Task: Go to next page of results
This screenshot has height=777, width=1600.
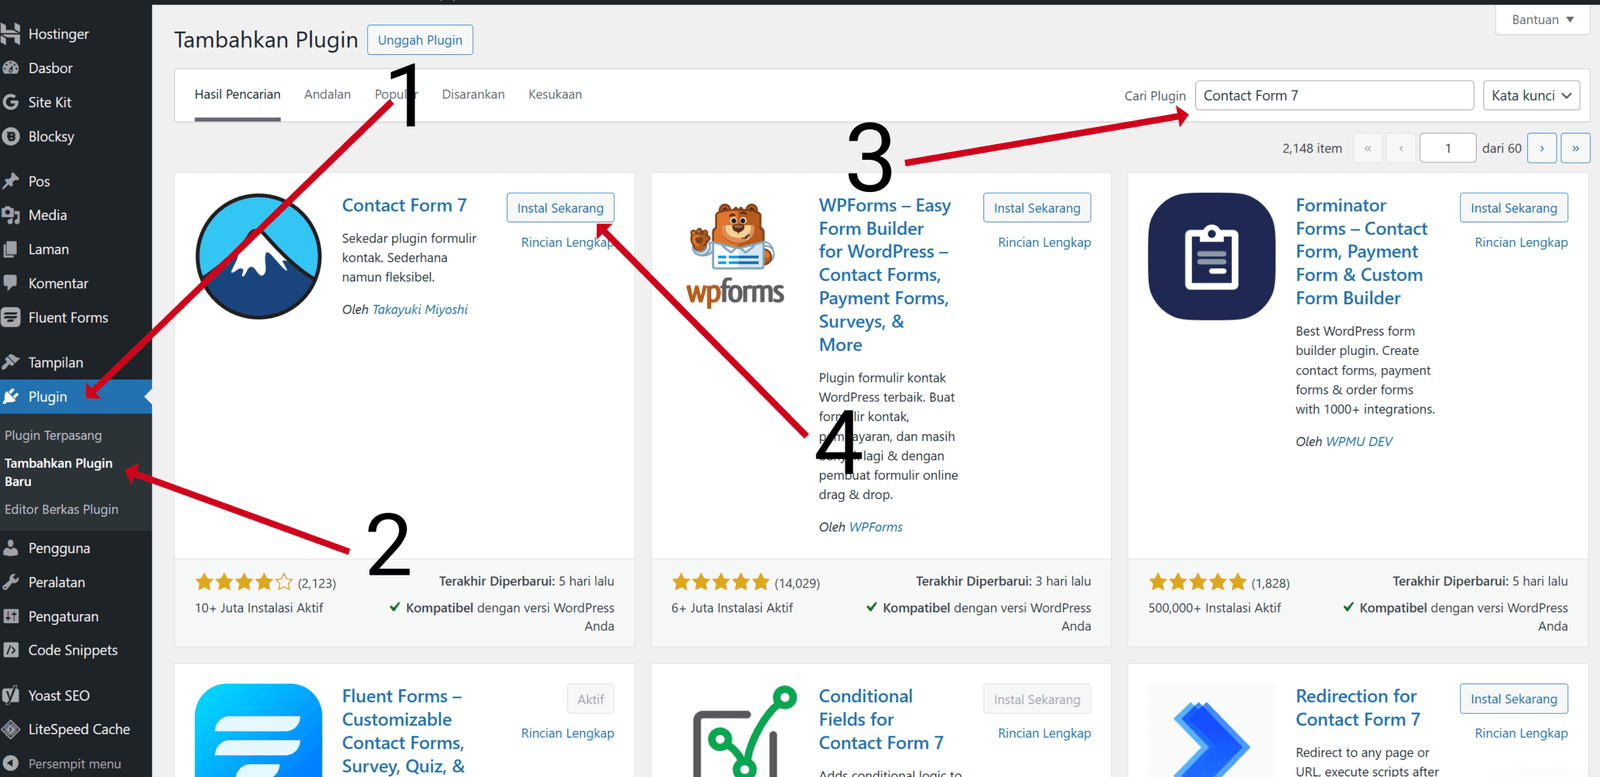Action: [x=1542, y=148]
